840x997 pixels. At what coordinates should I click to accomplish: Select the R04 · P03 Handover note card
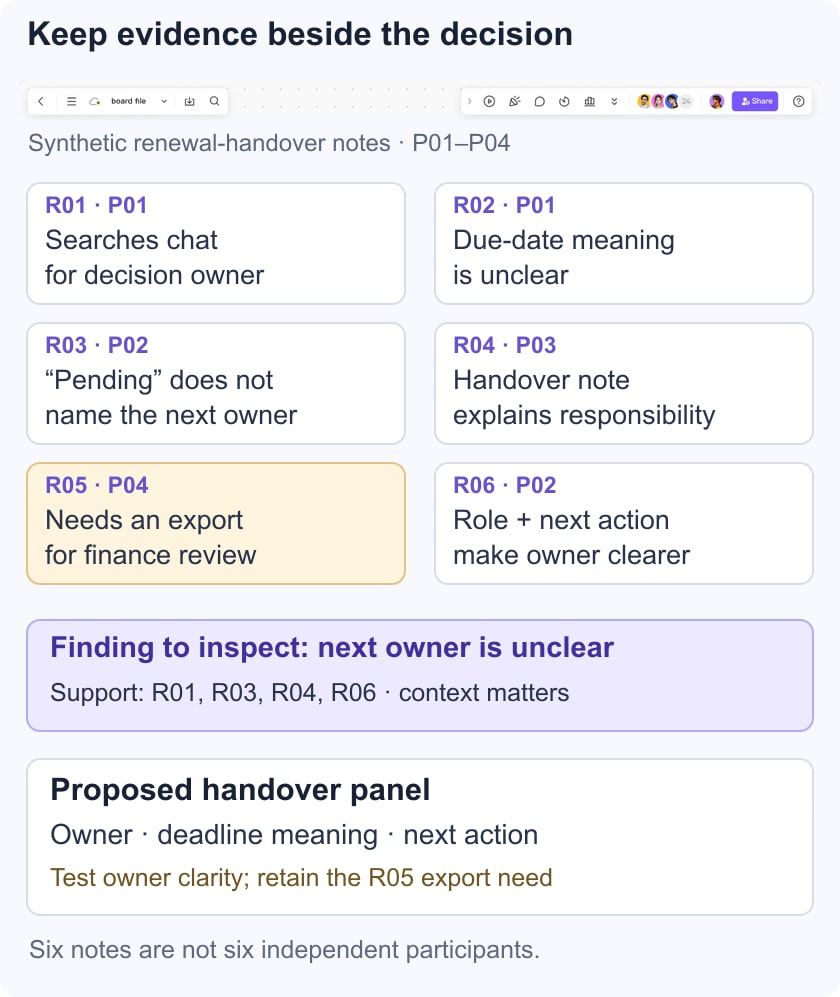(x=624, y=383)
